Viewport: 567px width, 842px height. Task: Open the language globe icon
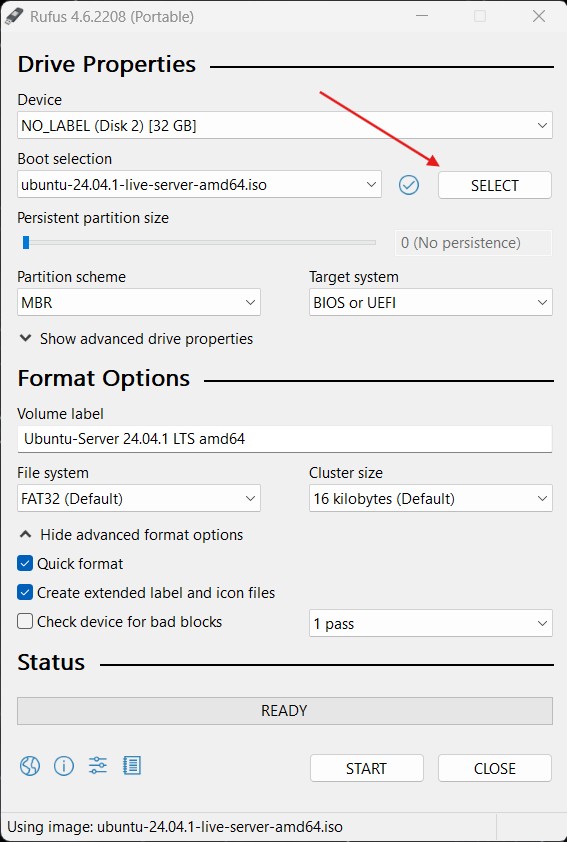click(x=30, y=766)
